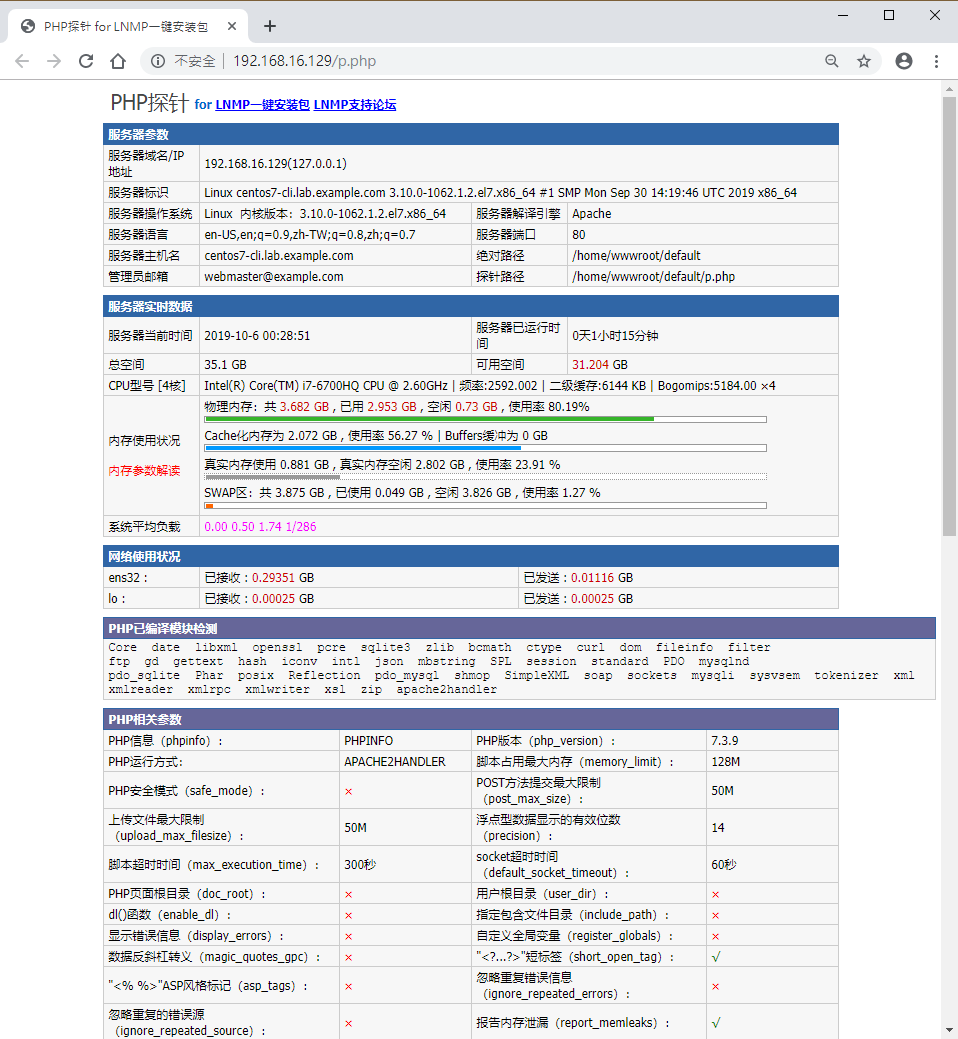Click the webmaster@example.com admin email

coord(274,277)
